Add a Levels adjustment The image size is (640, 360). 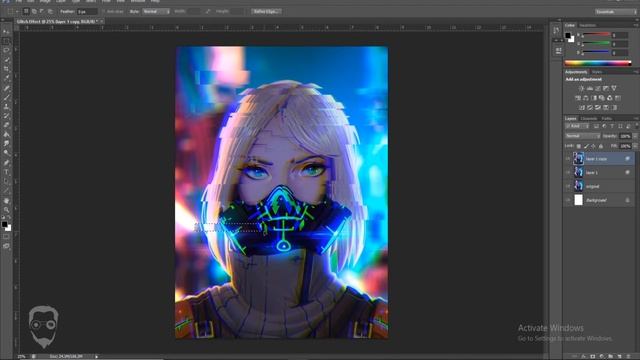590,89
